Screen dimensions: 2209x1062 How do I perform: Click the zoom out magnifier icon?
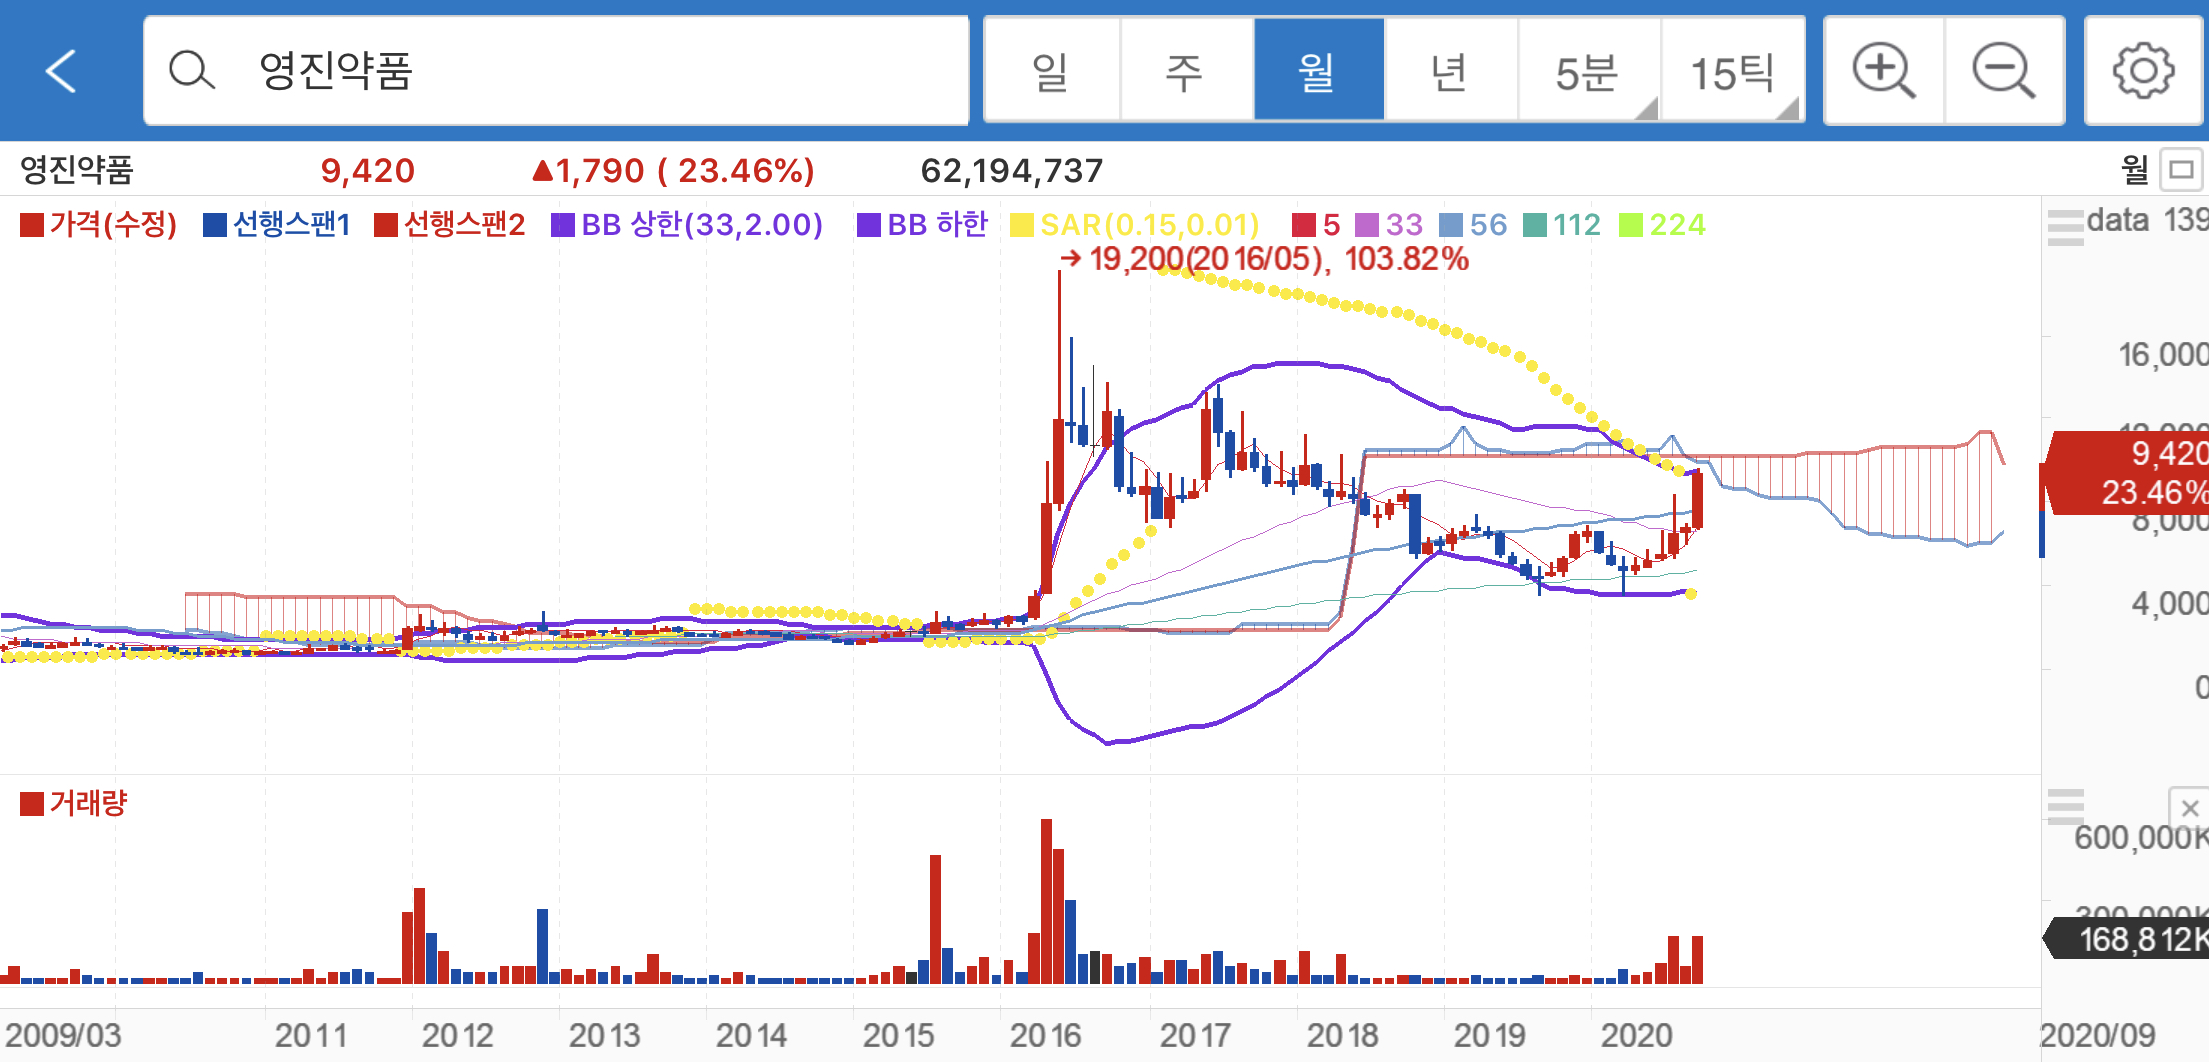click(x=2004, y=71)
